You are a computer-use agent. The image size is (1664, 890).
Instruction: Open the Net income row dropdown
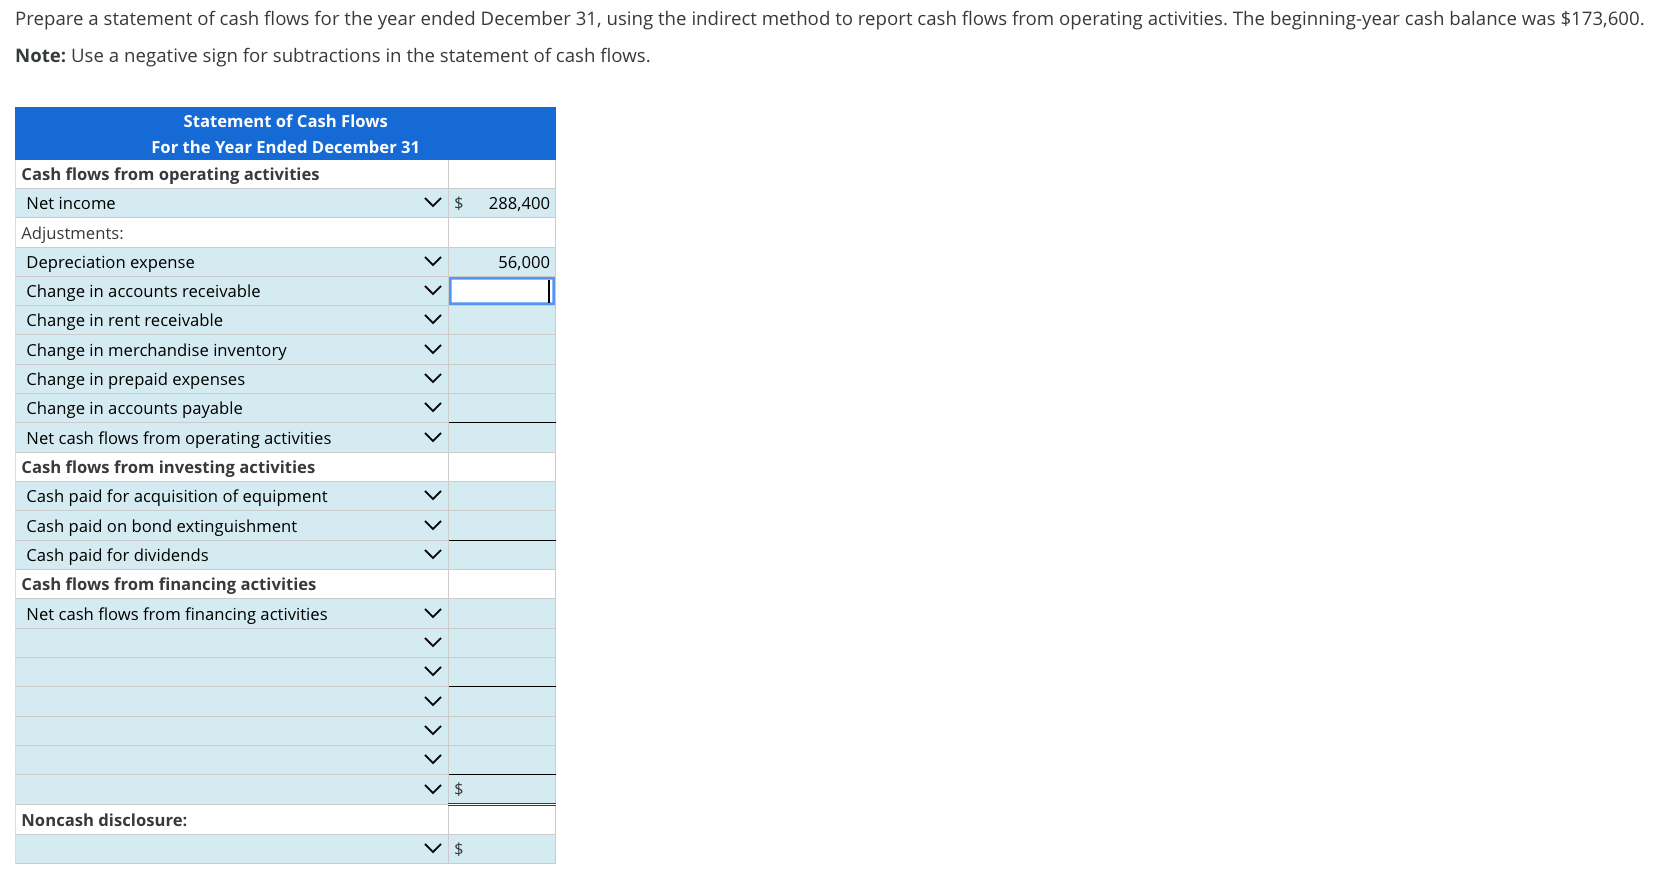coord(432,203)
